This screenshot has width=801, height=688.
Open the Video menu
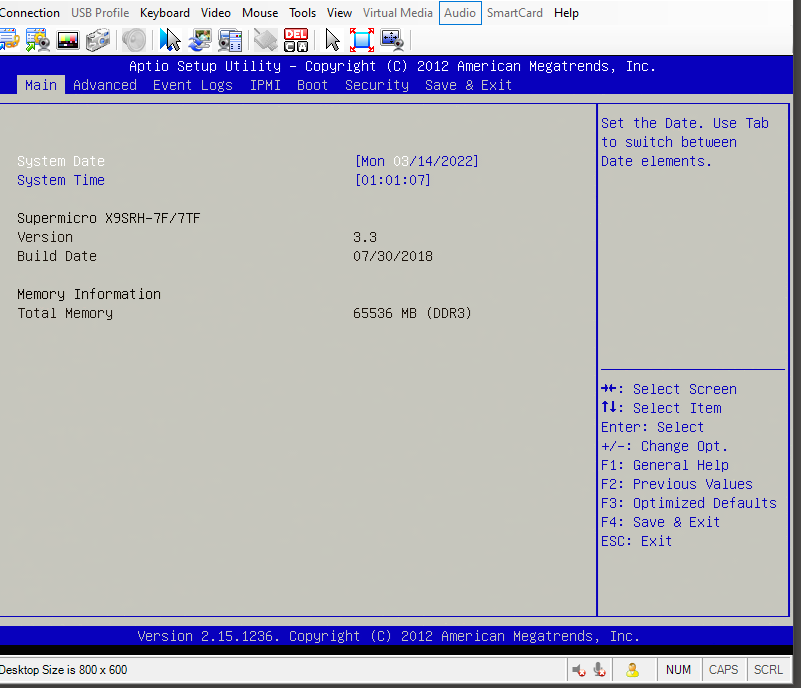pyautogui.click(x=216, y=13)
